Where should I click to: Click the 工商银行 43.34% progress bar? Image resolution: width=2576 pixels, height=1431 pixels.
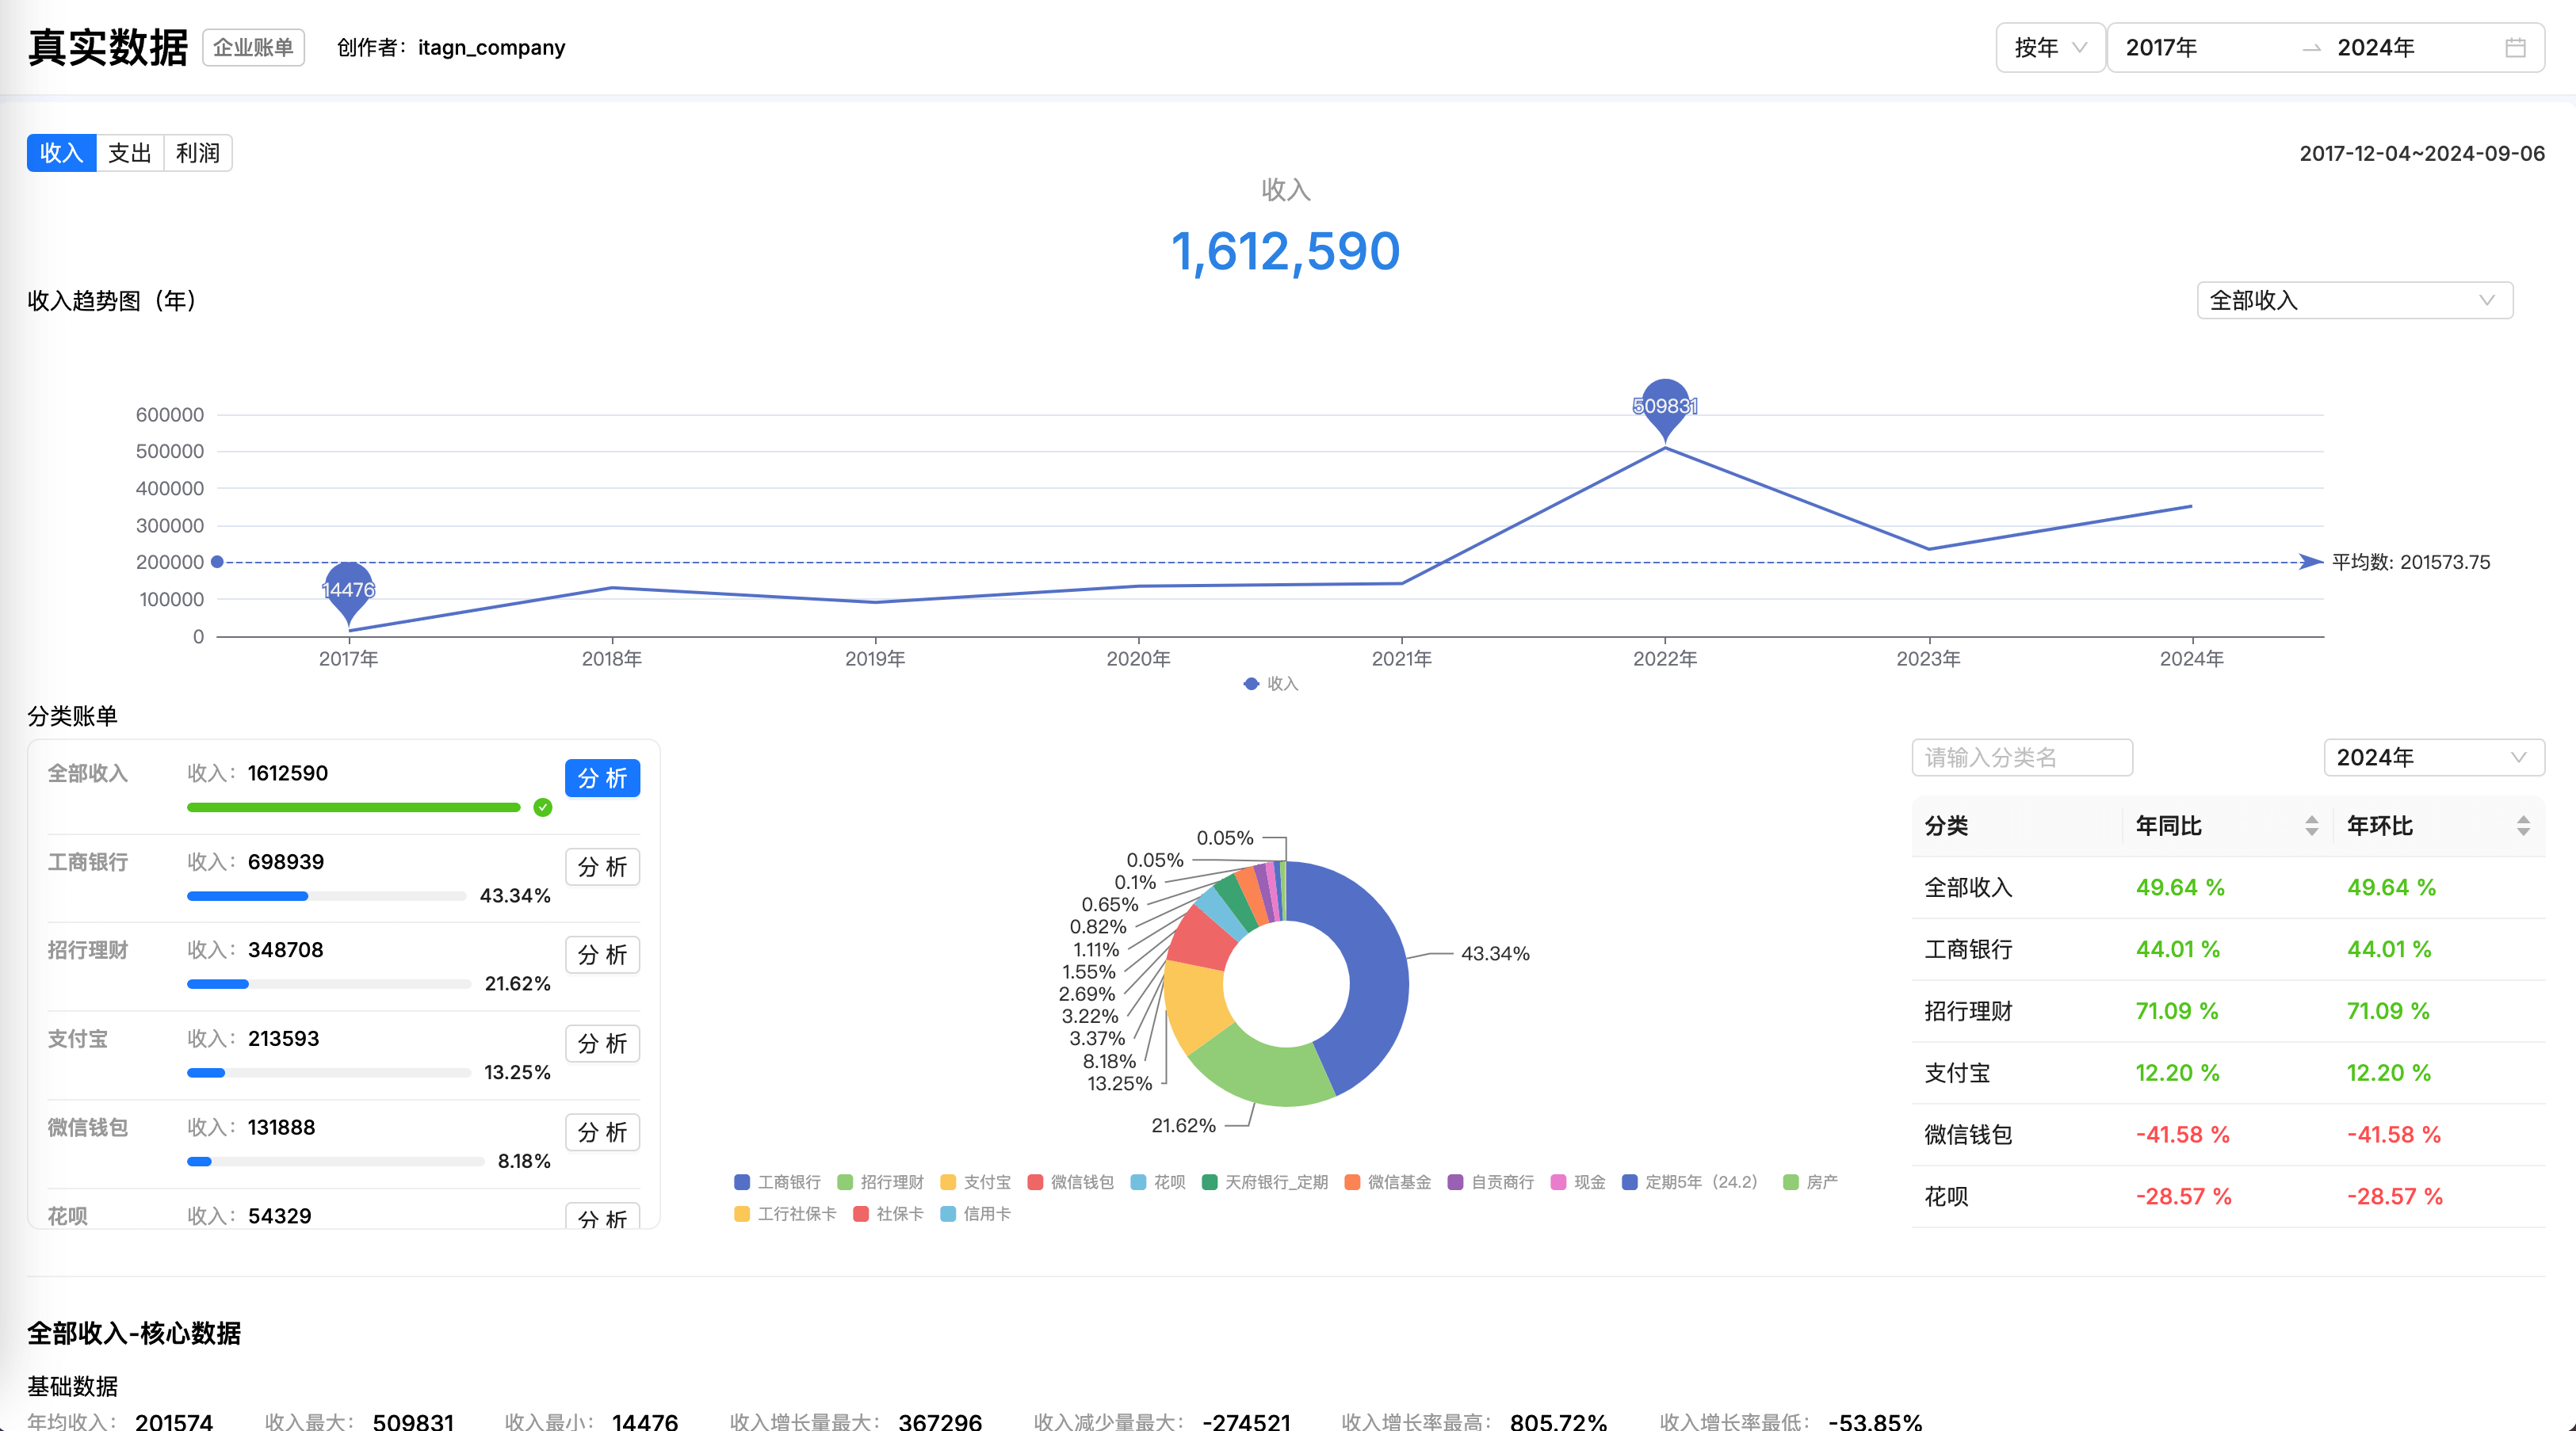(x=327, y=896)
